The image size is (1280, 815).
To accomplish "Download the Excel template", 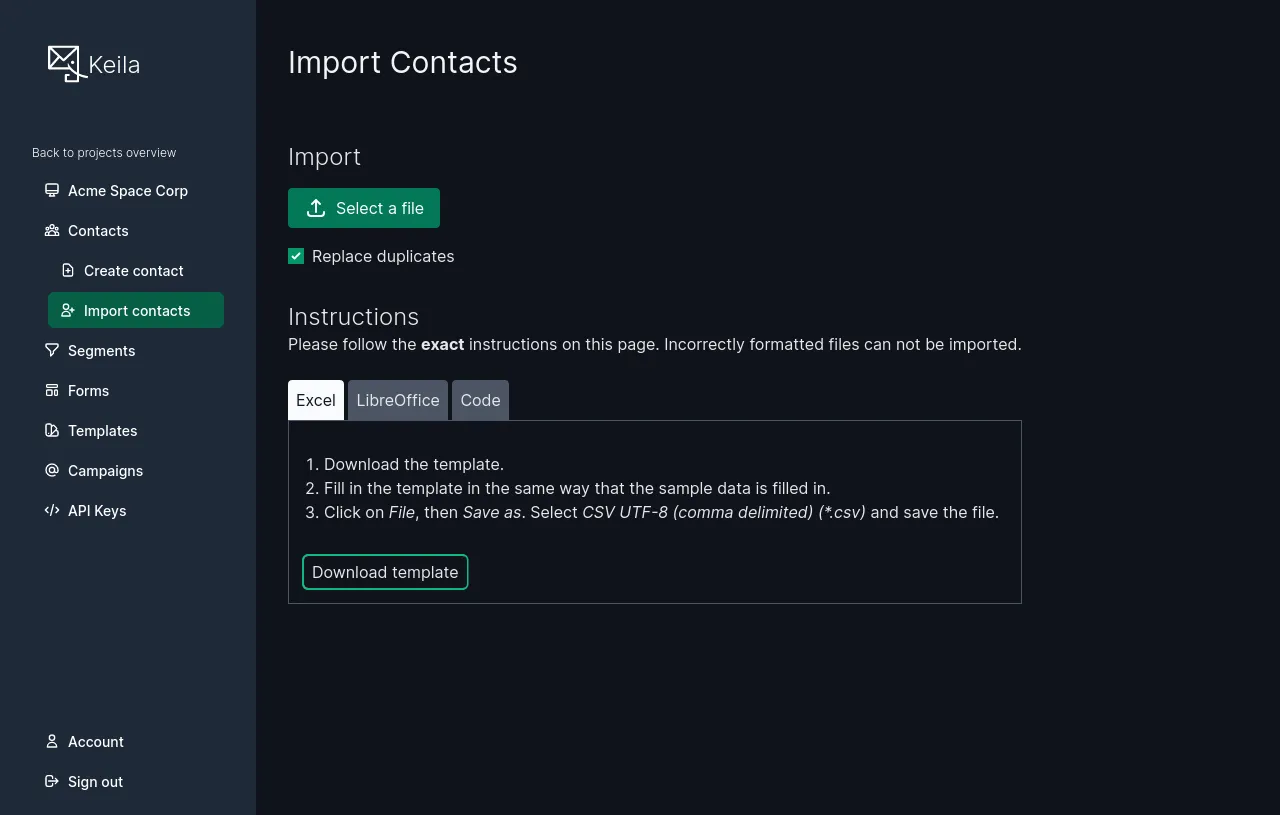I will pos(385,571).
